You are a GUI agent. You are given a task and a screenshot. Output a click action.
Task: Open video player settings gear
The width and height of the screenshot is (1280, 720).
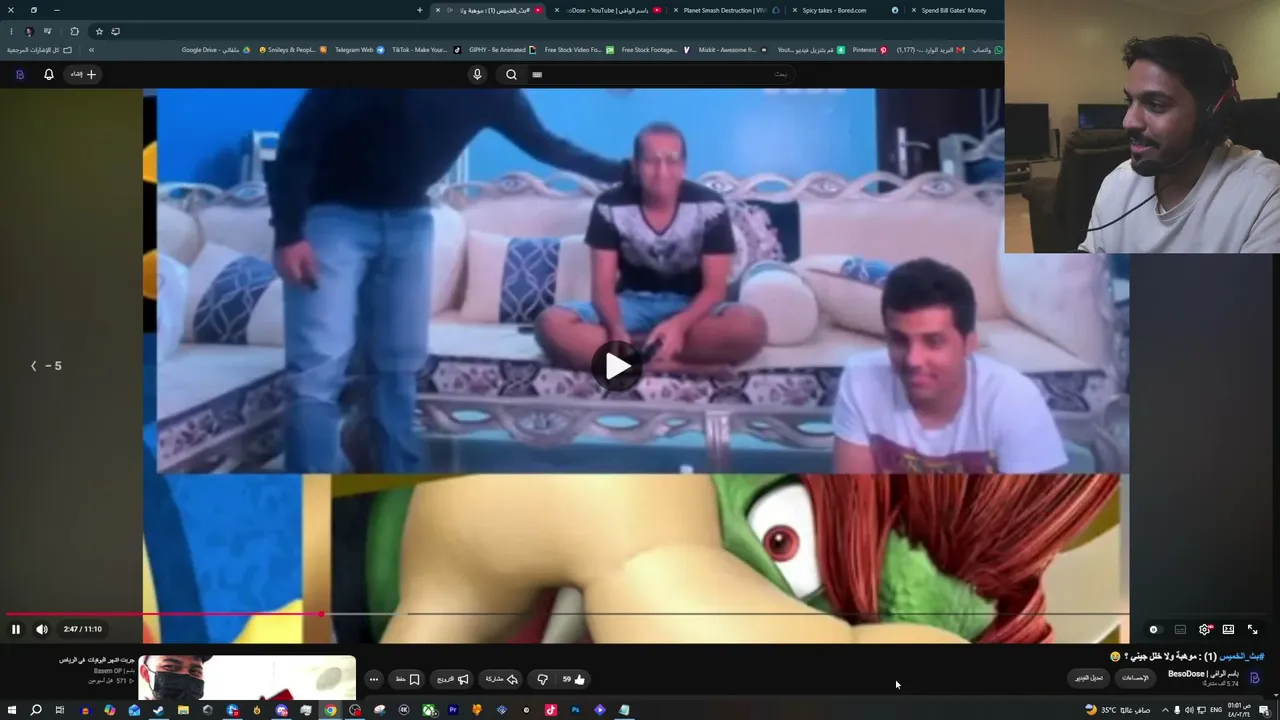(1205, 630)
